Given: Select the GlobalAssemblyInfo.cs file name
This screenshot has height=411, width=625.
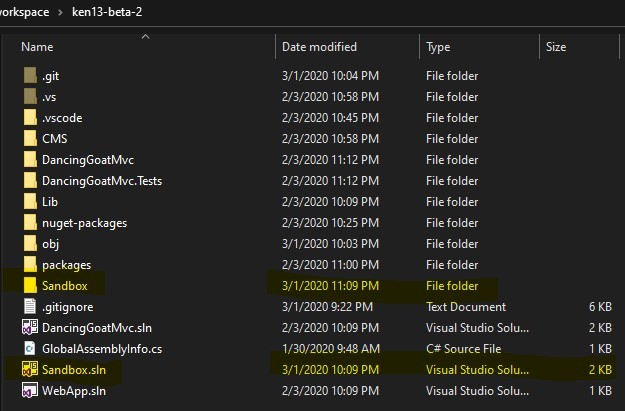Looking at the screenshot, I should [102, 349].
